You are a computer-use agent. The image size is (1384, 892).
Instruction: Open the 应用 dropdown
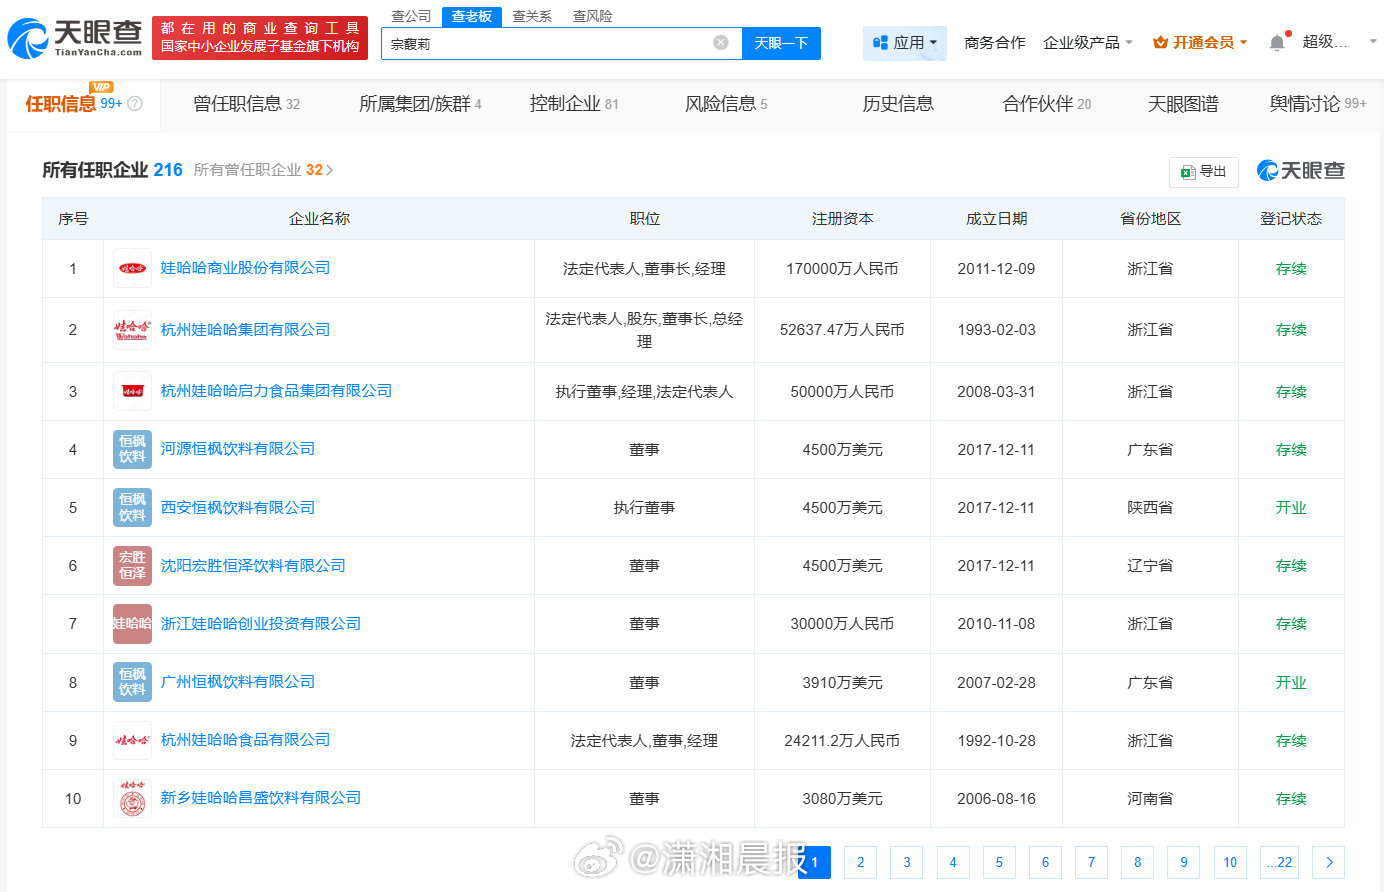coord(904,43)
